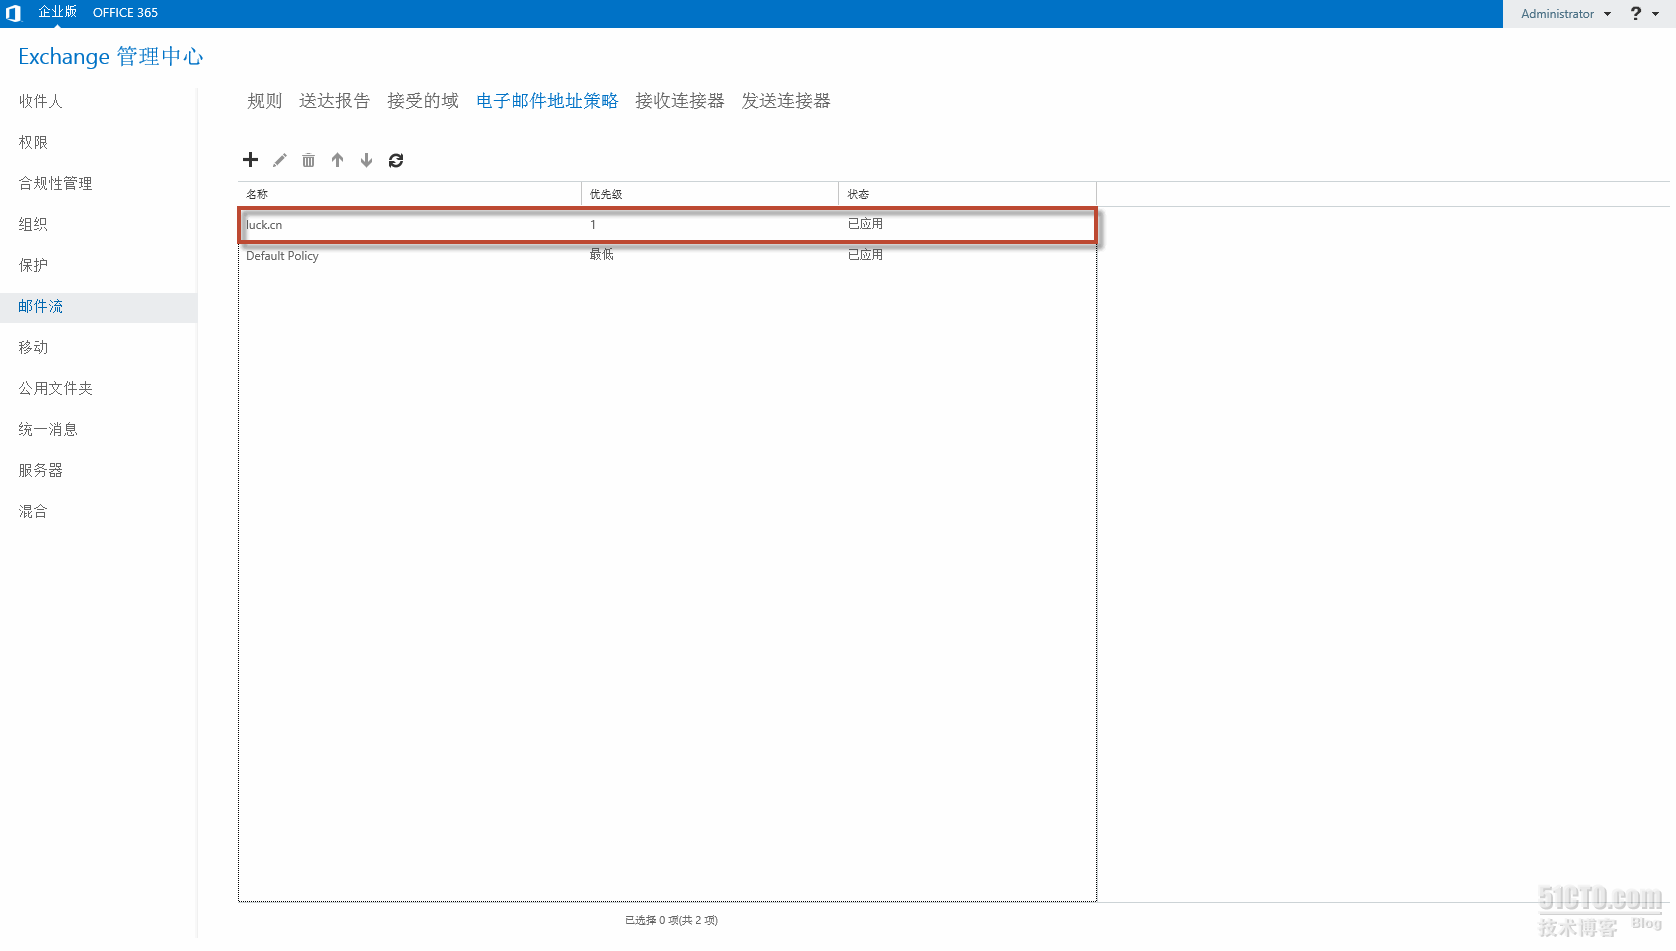Screen dimensions: 1676x951
Task: Click 最低 priority of Default Policy
Action: coord(601,255)
